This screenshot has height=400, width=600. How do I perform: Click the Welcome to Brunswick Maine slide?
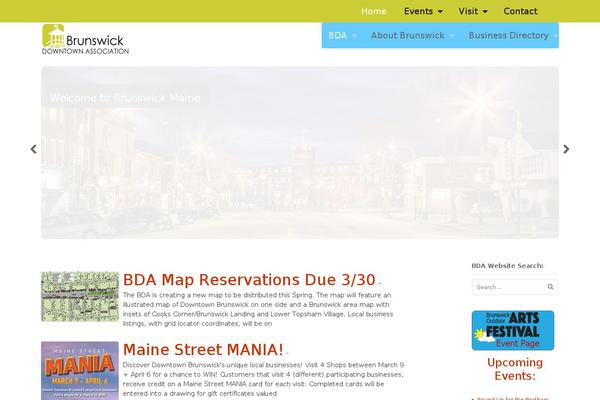300,152
